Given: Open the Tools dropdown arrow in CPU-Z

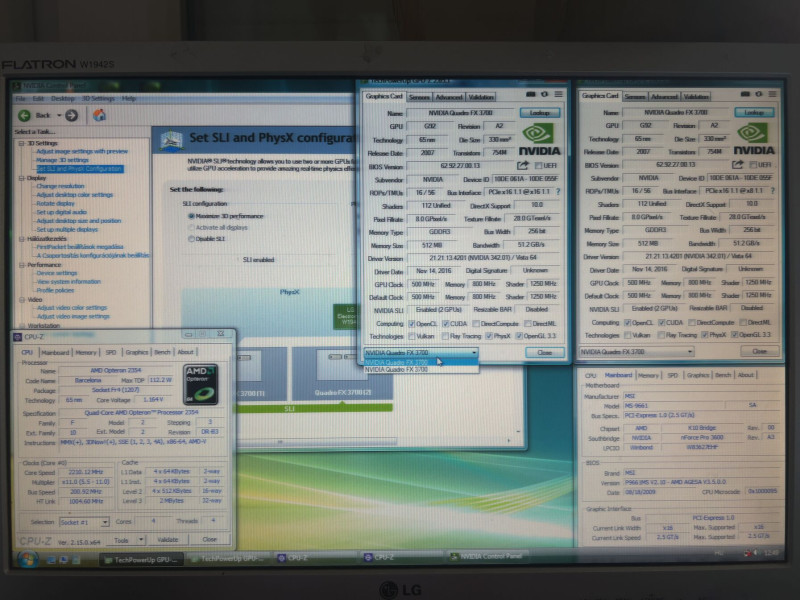Looking at the screenshot, I should coord(141,539).
